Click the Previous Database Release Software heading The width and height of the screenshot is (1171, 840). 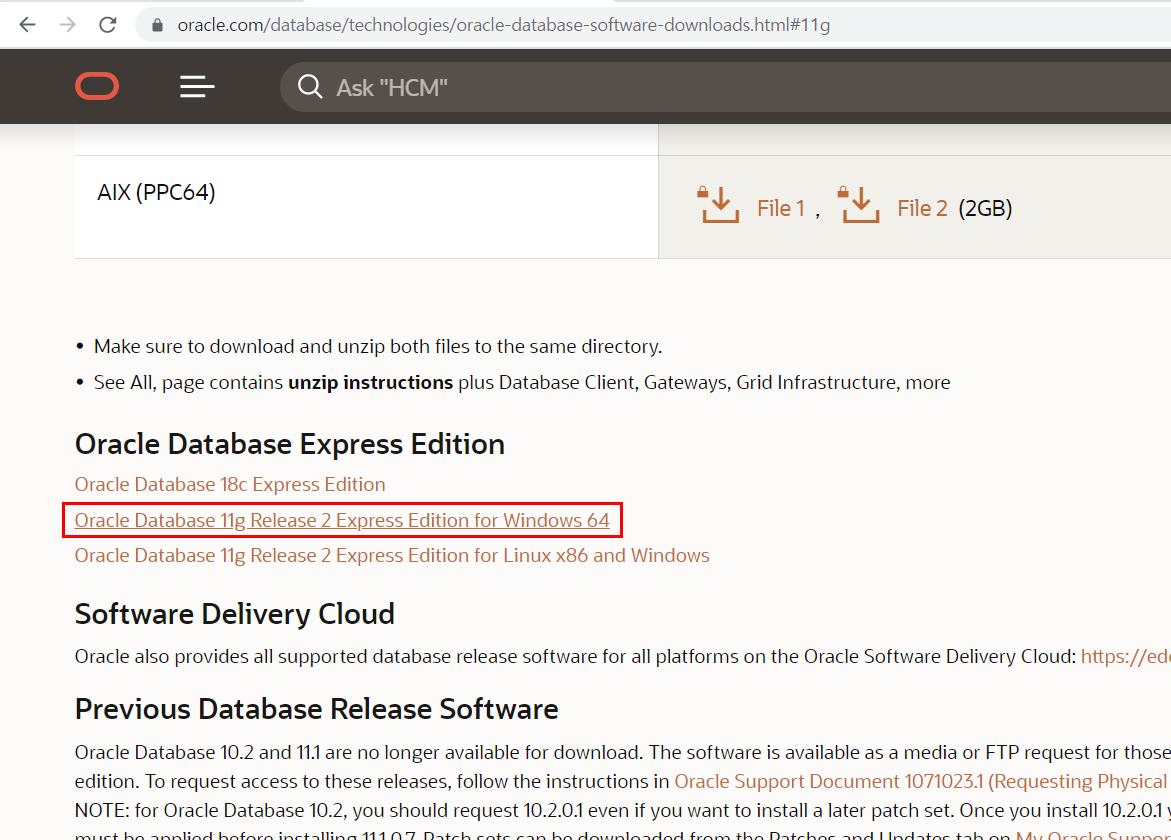pos(317,709)
